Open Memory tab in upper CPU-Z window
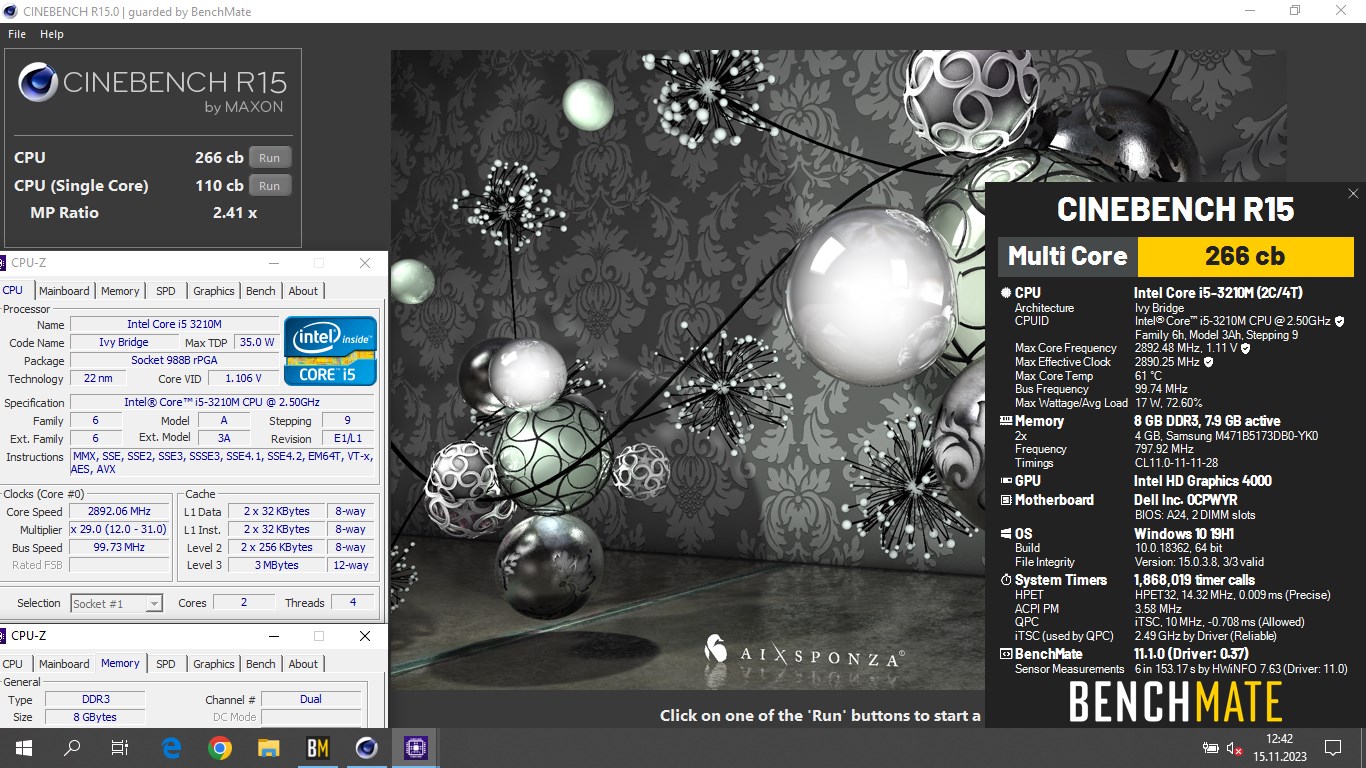 120,291
